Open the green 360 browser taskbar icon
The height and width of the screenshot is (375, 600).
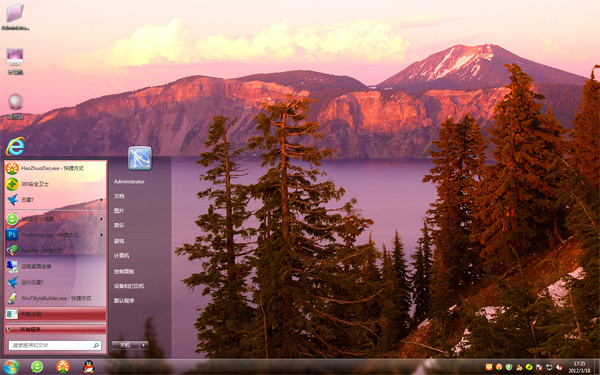pos(37,367)
